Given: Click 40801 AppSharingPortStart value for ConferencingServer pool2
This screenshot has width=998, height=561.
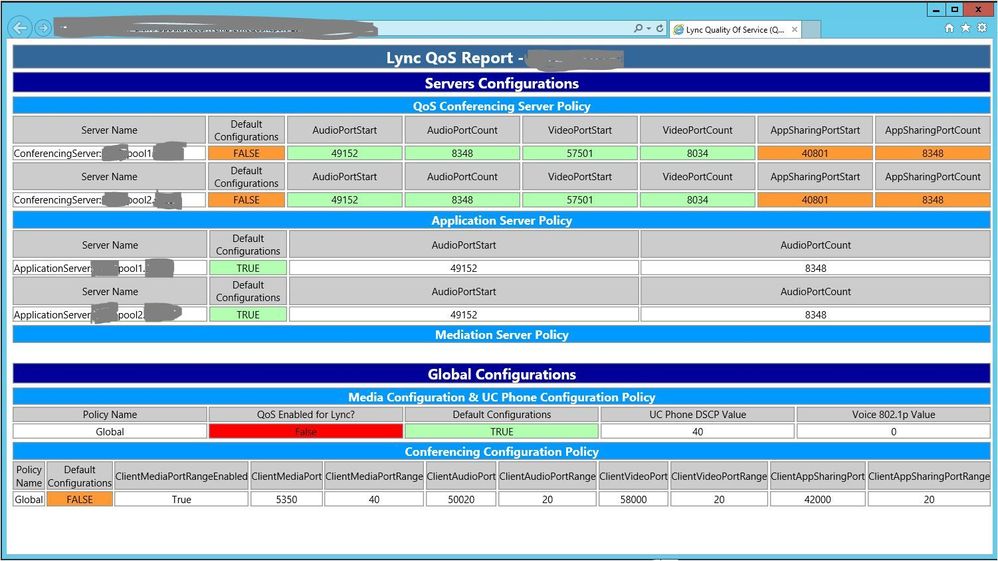Looking at the screenshot, I should (815, 199).
